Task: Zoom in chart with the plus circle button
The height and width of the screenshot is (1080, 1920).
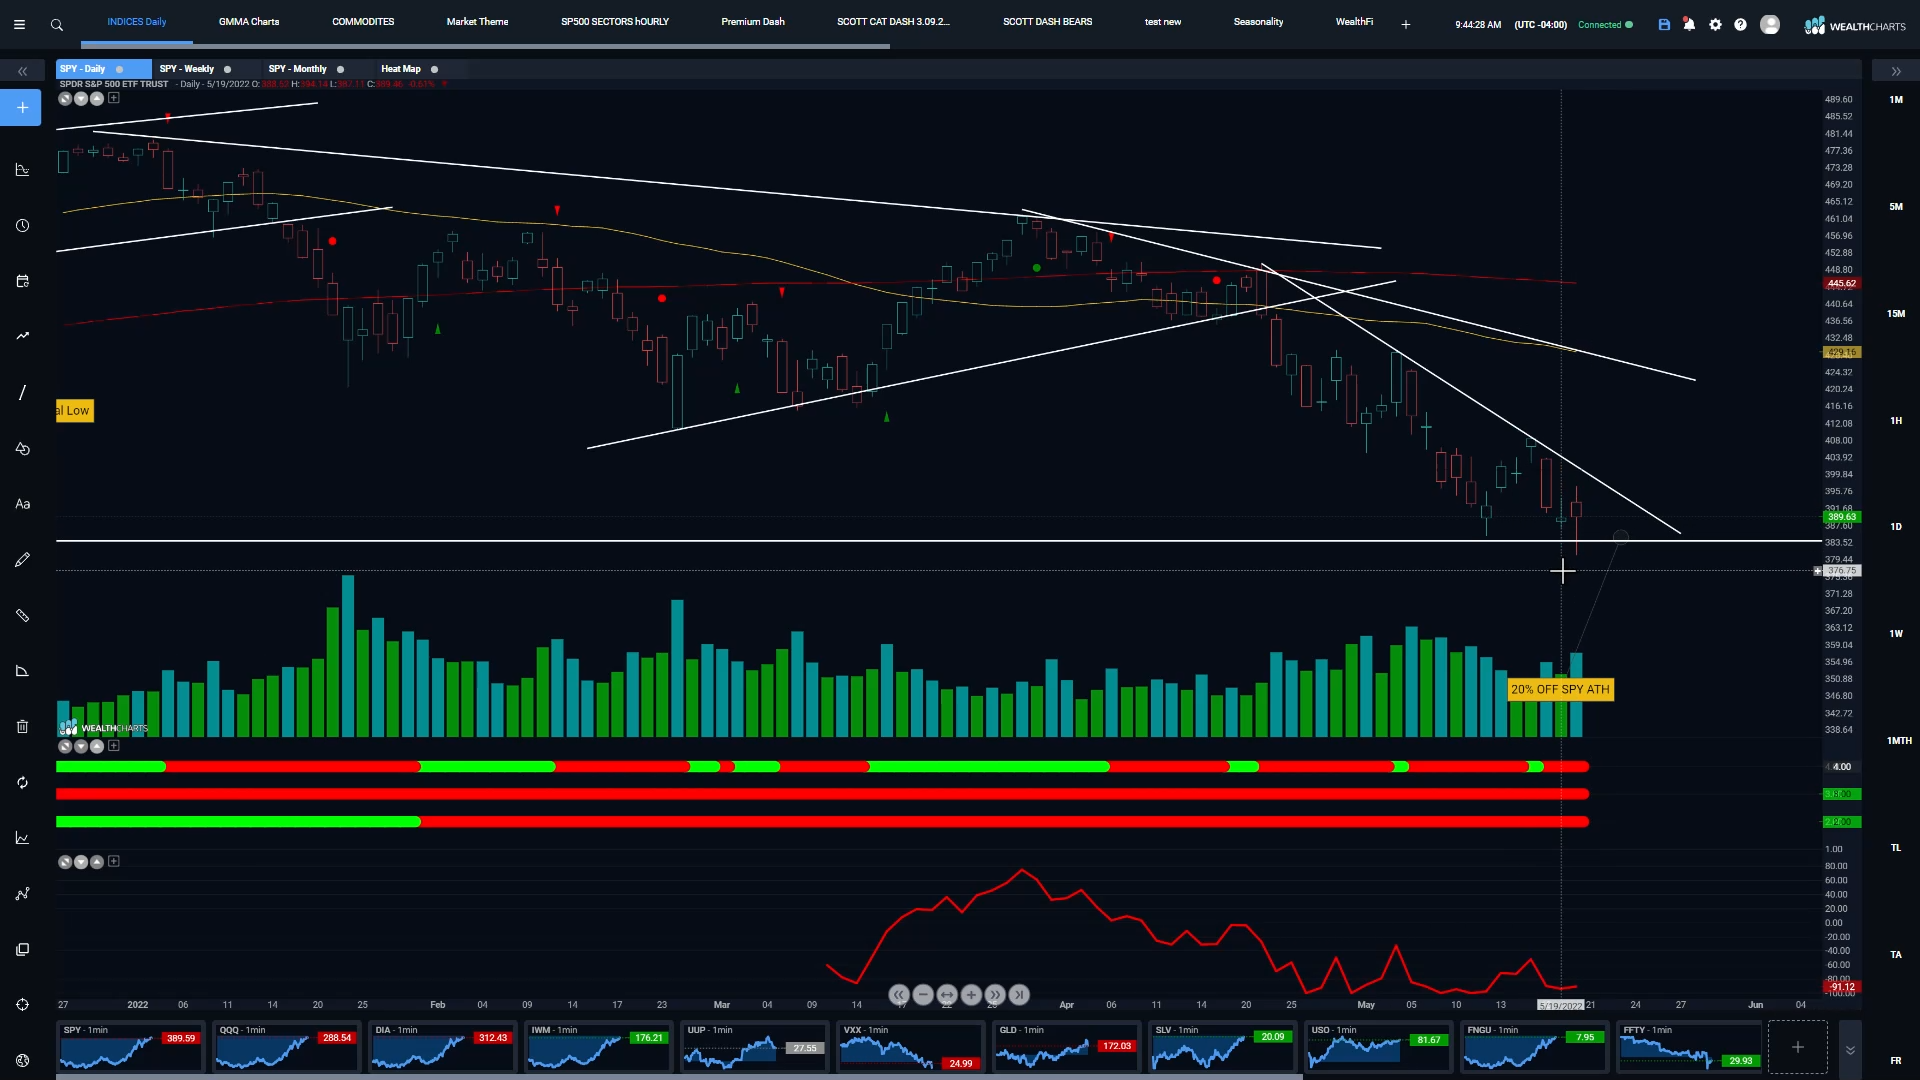Action: coord(971,995)
